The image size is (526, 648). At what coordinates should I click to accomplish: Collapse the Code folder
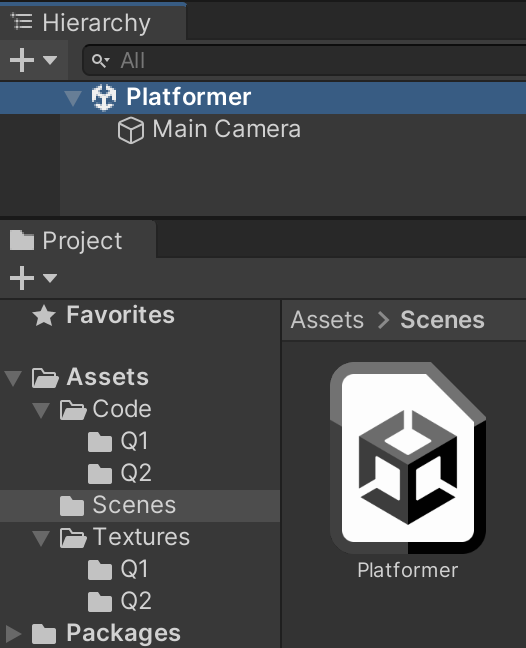(41, 410)
